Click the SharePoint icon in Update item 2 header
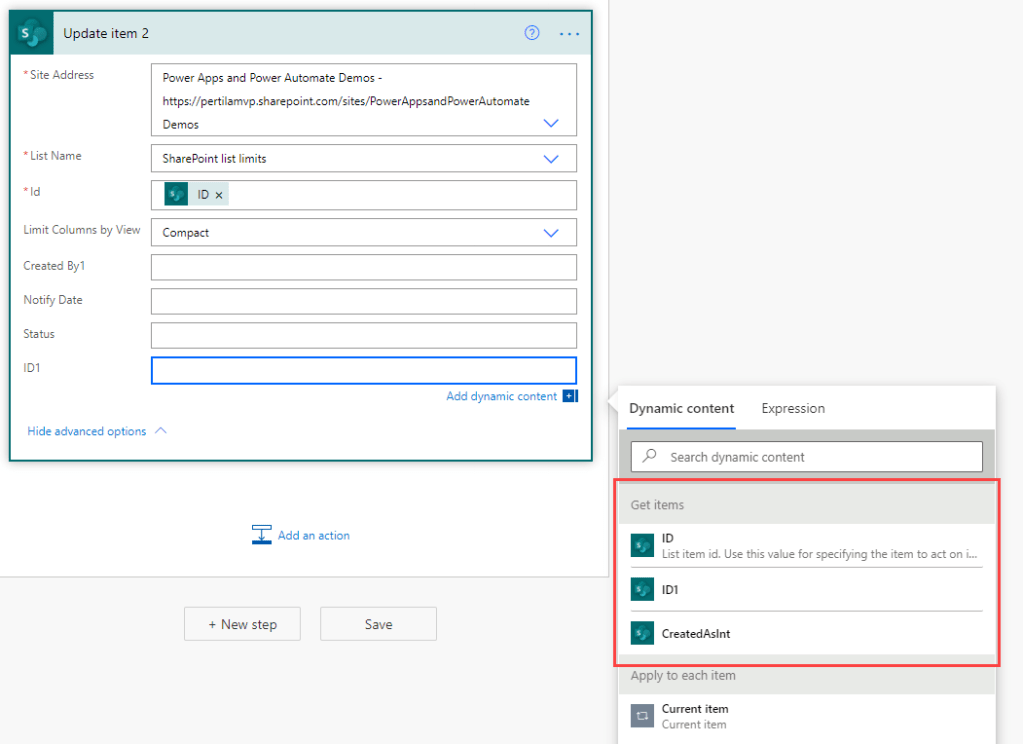This screenshot has width=1023, height=744. pyautogui.click(x=32, y=33)
